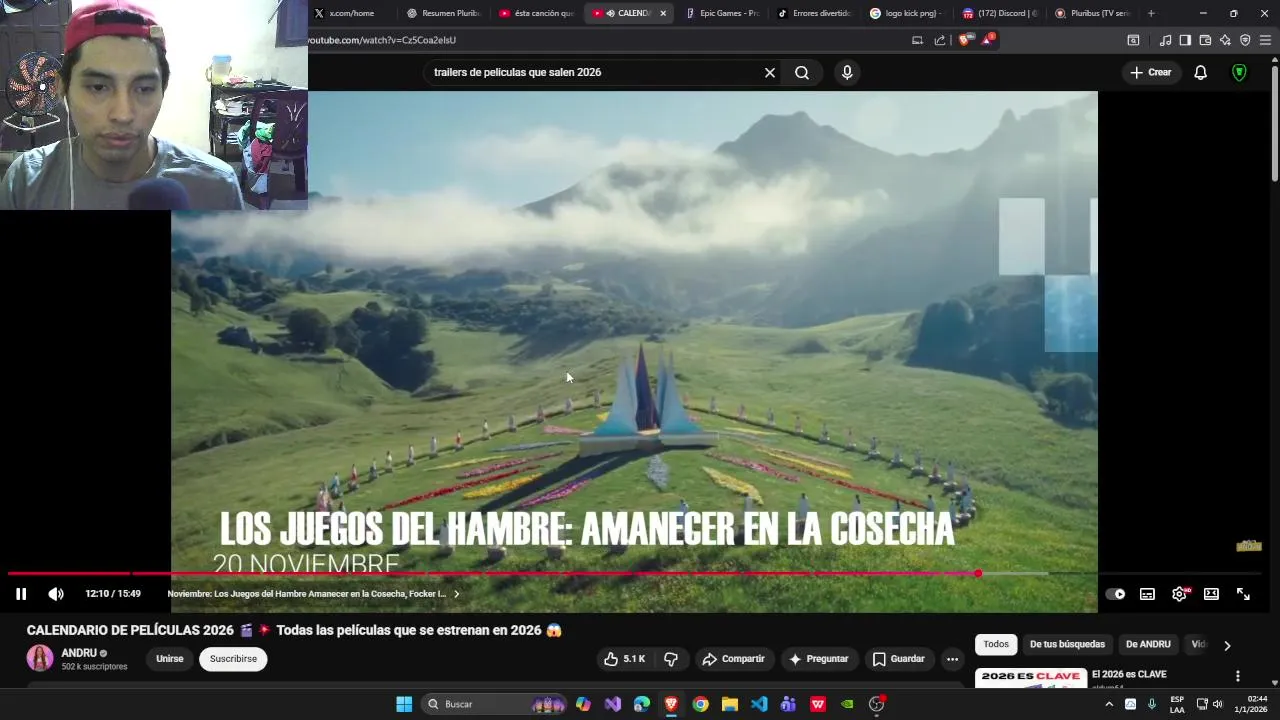The image size is (1280, 720).
Task: Open Microsoft Teams from taskbar
Action: pos(788,704)
